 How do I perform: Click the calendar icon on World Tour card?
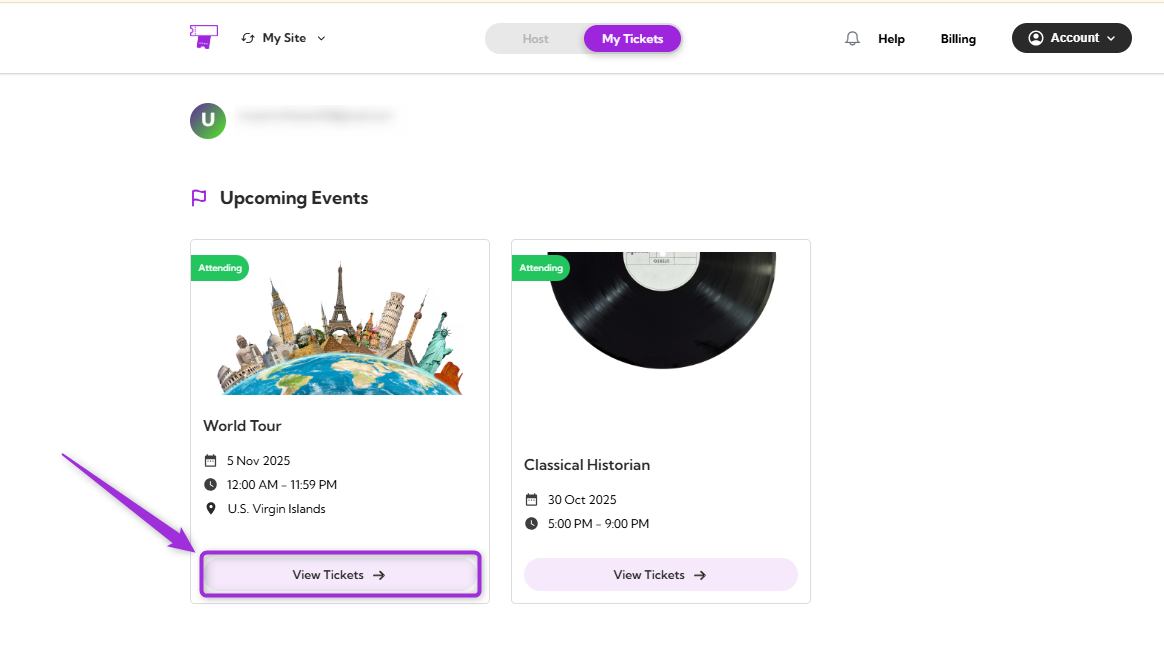click(x=210, y=460)
